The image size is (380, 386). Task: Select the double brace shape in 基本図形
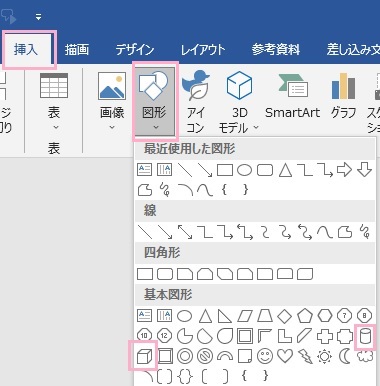185,376
